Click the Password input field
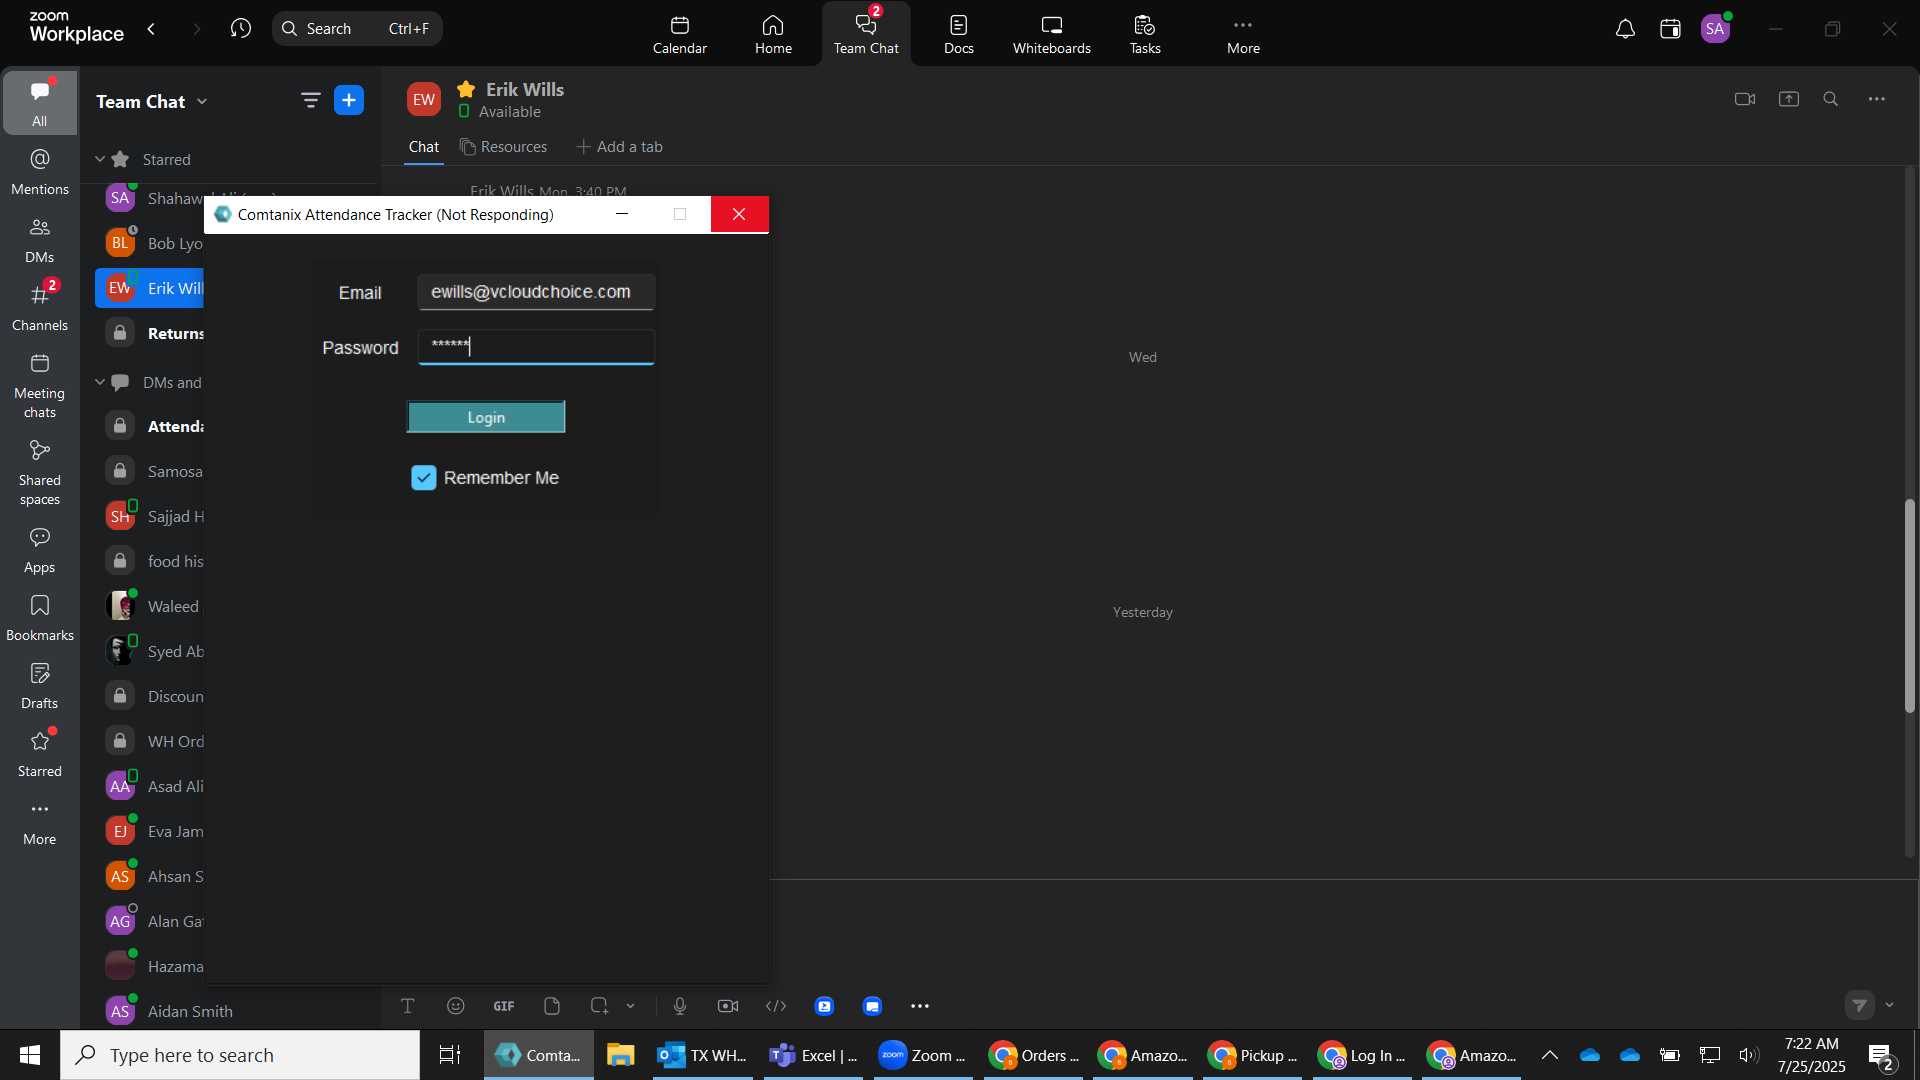 tap(536, 347)
